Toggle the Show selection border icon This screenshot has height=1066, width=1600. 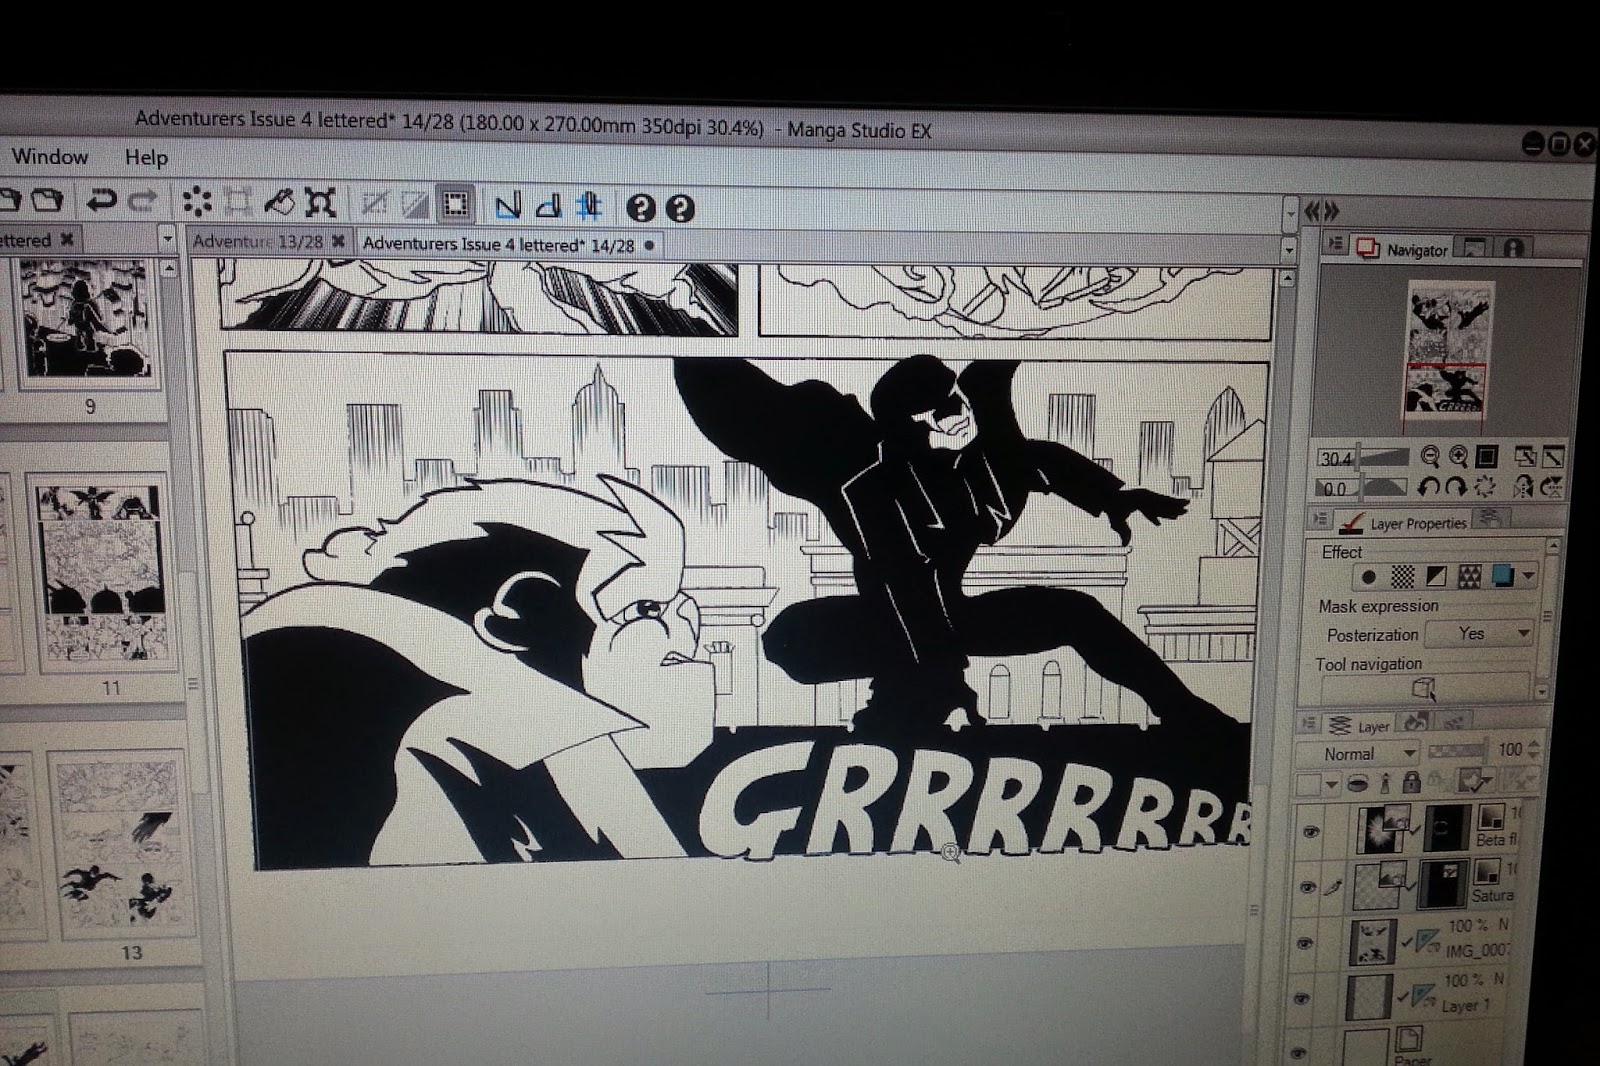[456, 205]
